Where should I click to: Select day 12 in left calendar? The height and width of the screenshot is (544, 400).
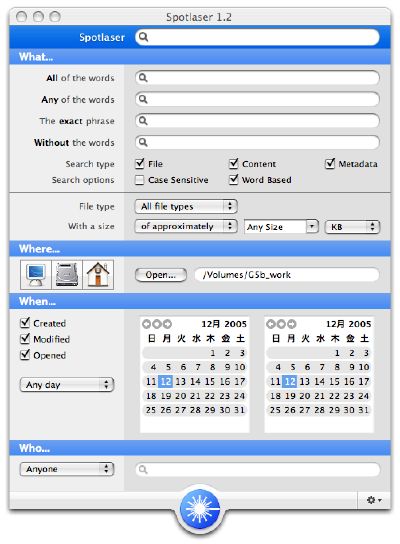point(165,382)
